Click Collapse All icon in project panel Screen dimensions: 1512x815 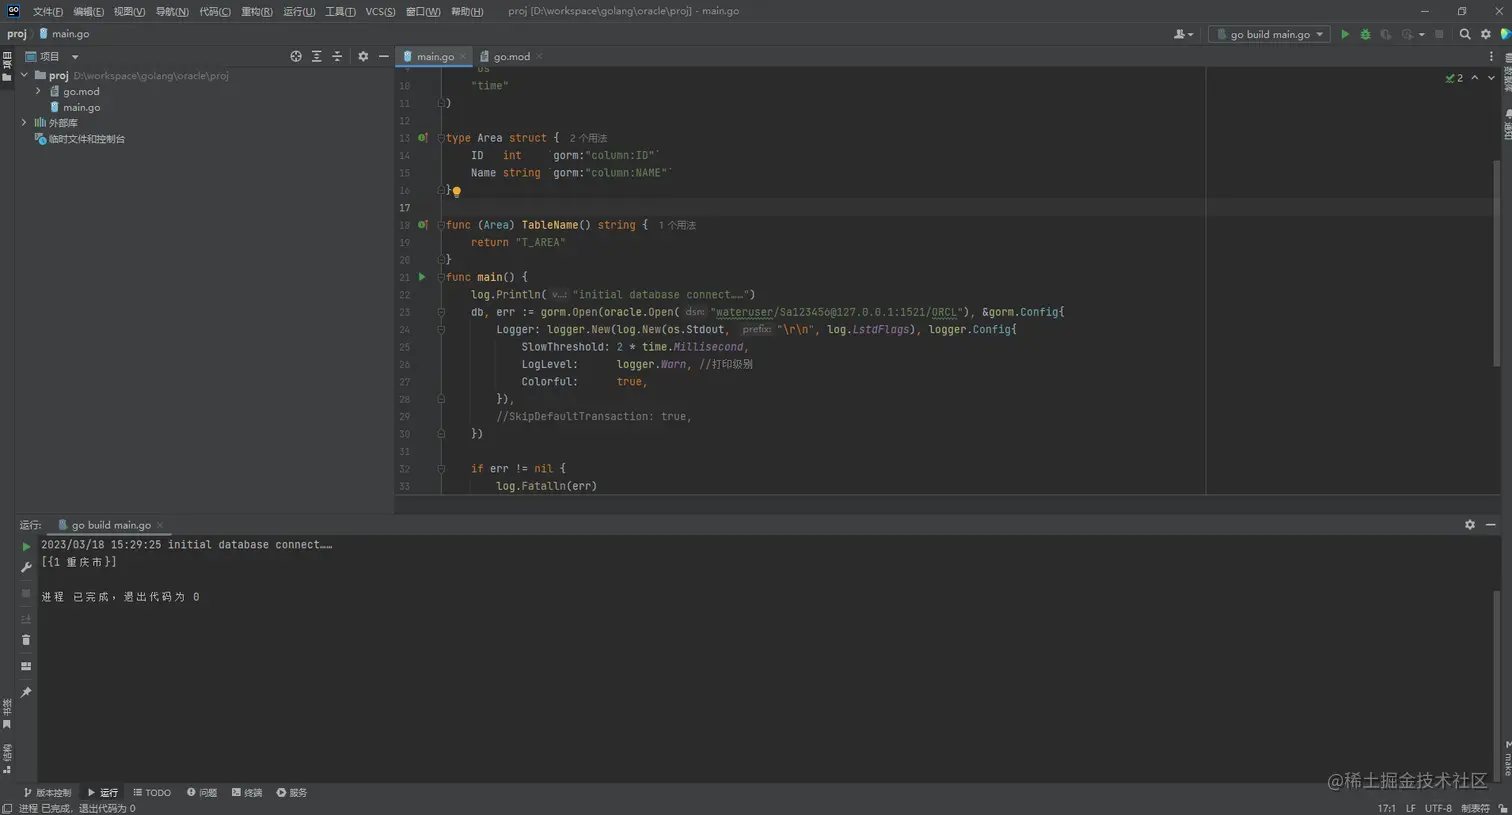coord(337,57)
